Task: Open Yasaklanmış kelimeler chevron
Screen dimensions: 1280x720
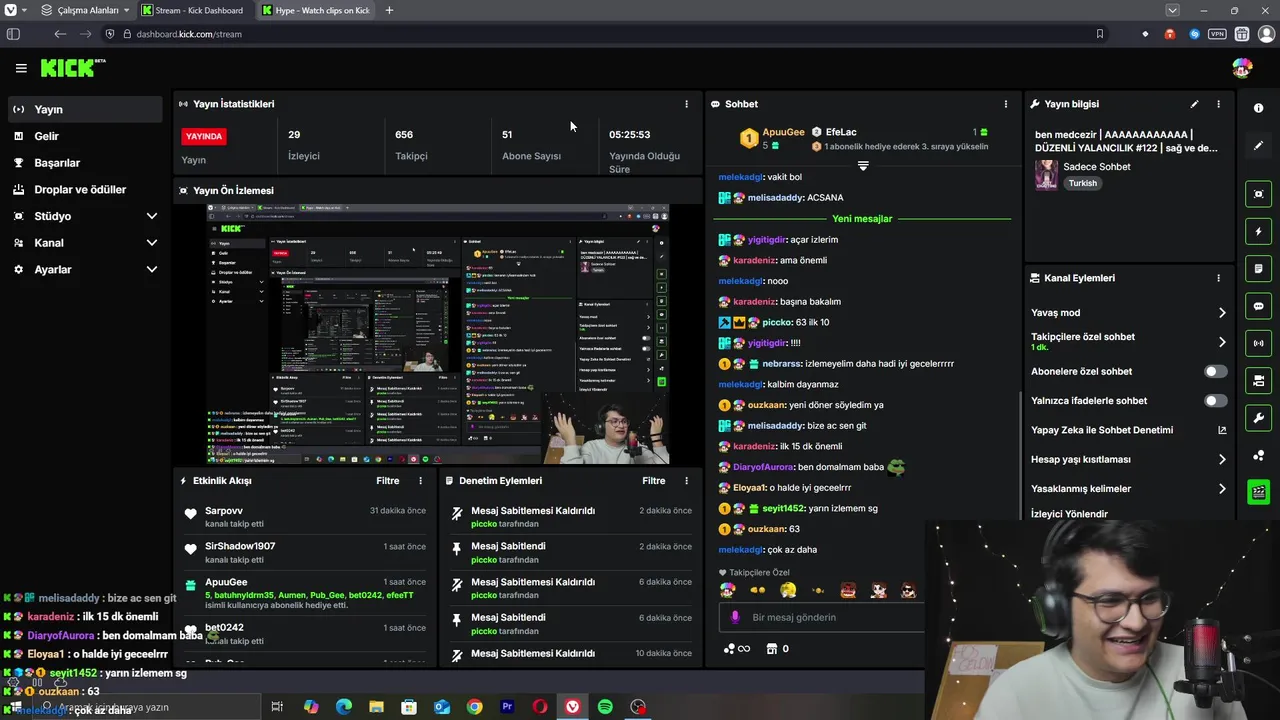Action: tap(1222, 489)
